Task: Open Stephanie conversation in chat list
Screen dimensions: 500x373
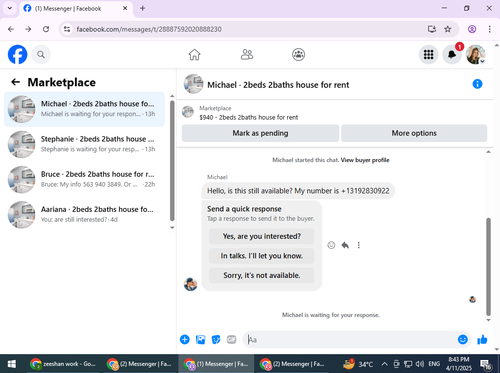Action: [x=84, y=144]
